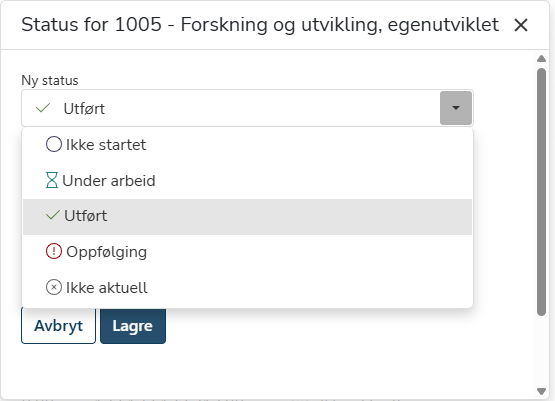The image size is (555, 401).
Task: Click the scrollbar up arrow
Action: pyautogui.click(x=541, y=58)
